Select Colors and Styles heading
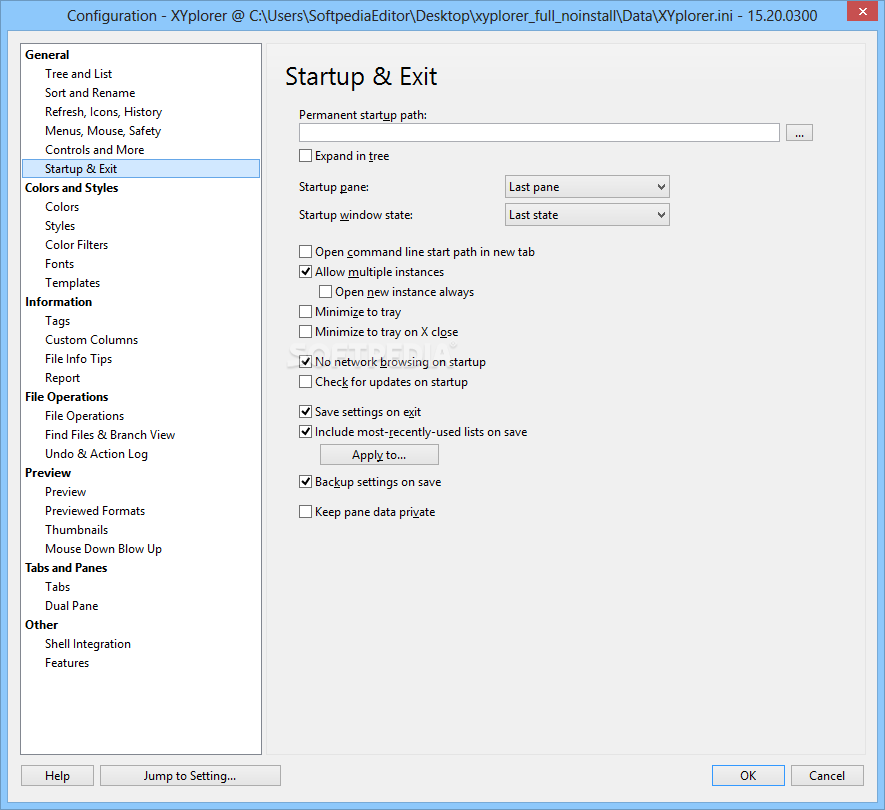The width and height of the screenshot is (885, 810). (x=72, y=188)
